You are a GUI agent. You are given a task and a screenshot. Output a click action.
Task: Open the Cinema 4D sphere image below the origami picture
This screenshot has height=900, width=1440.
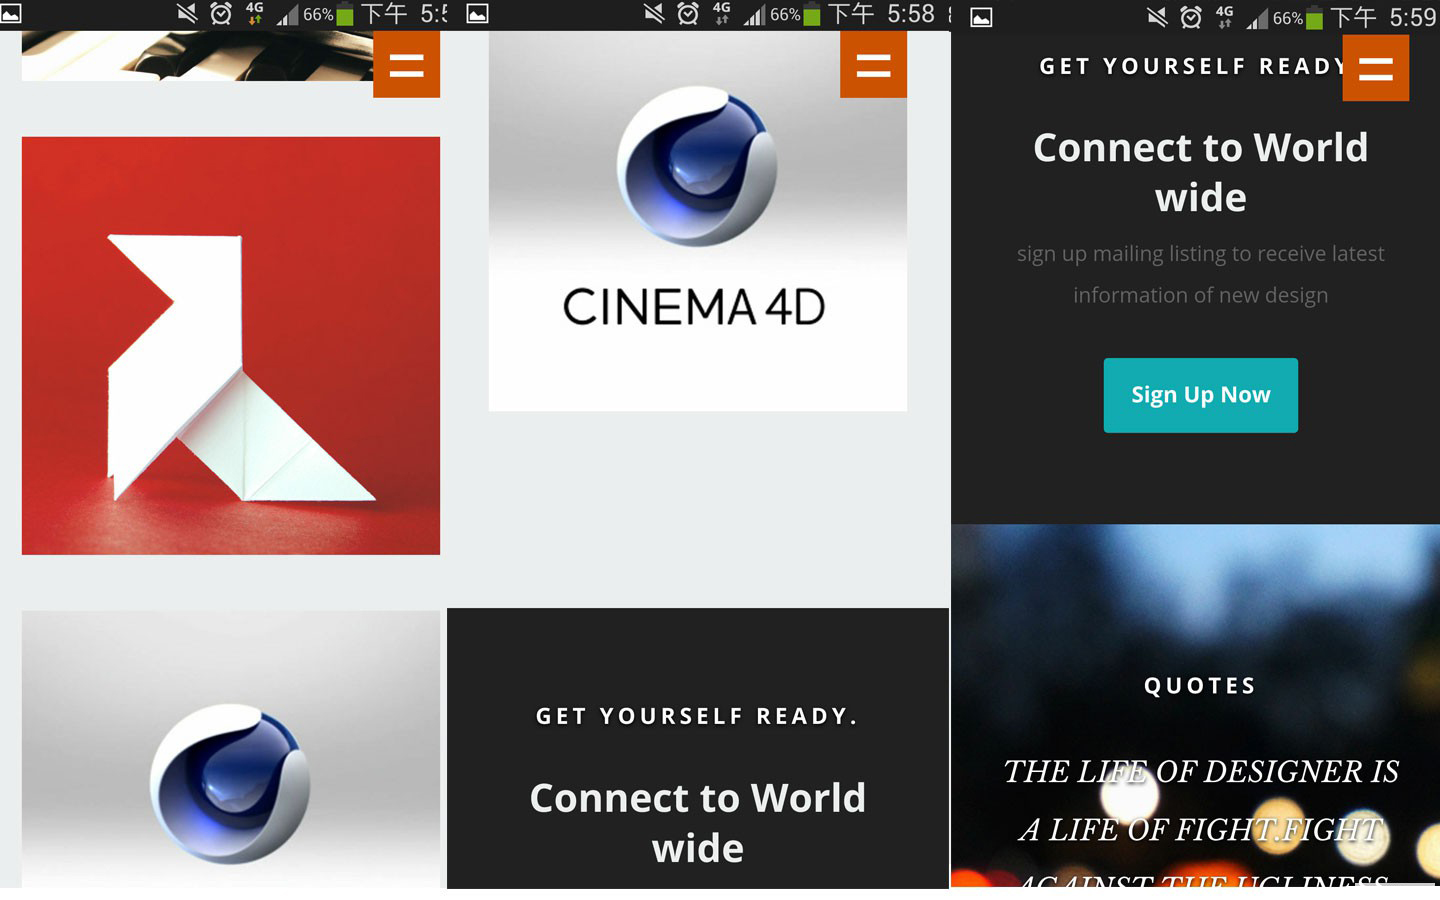(231, 749)
